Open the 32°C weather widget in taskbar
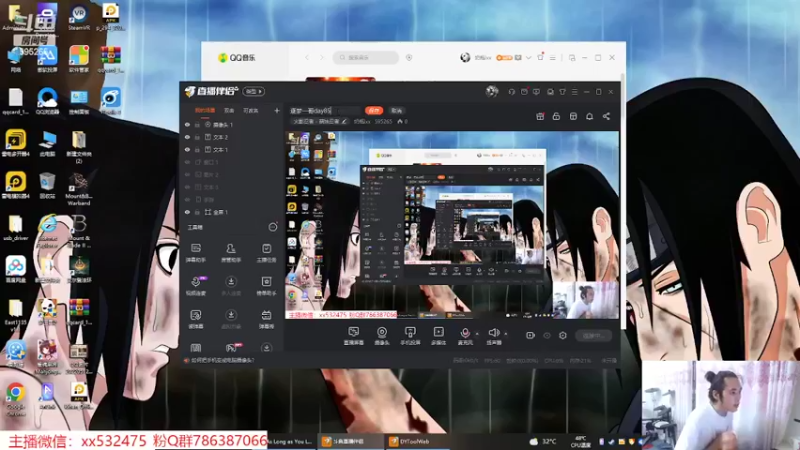The image size is (800, 450). (543, 441)
